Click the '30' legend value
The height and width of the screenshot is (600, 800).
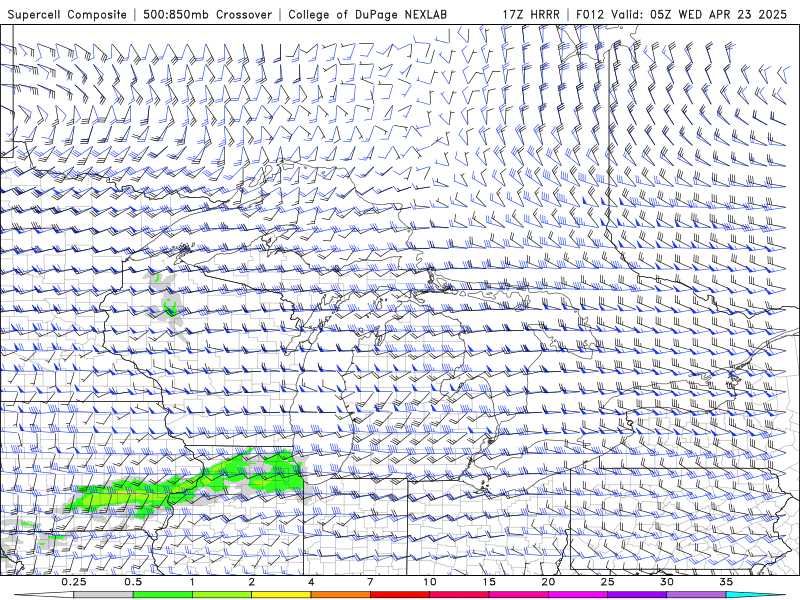coord(667,582)
